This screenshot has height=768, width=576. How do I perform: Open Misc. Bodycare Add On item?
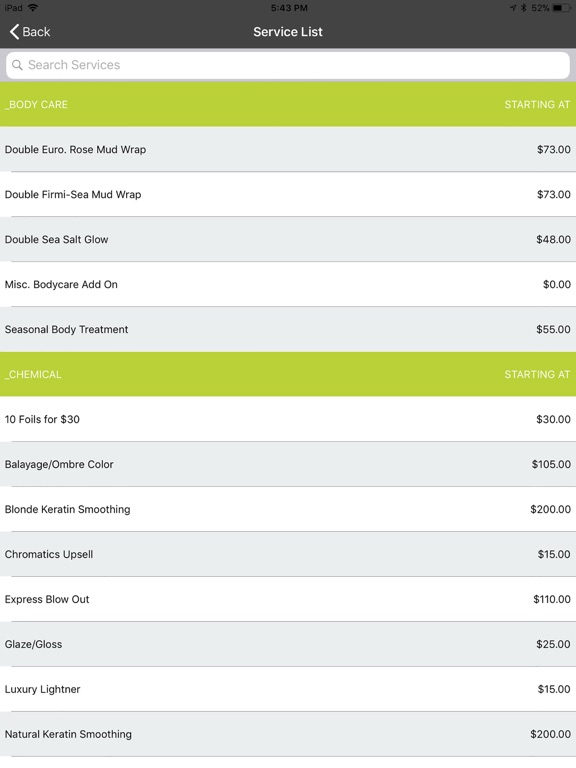(x=288, y=285)
